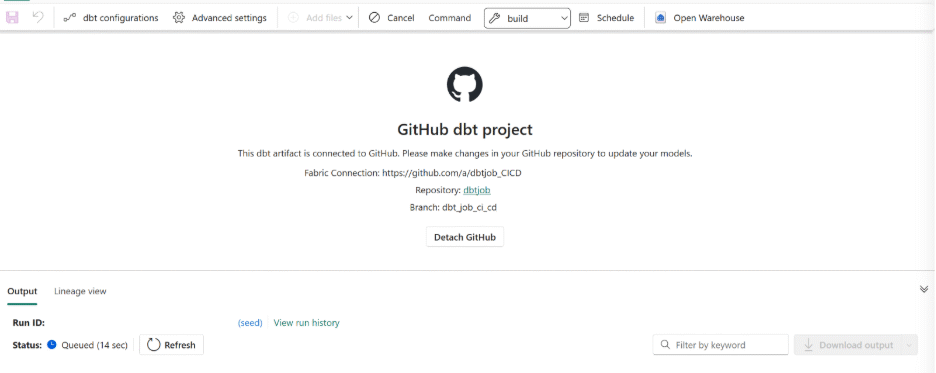936x373 pixels.
Task: Click the GitHub dbt project heading
Action: [x=465, y=130]
